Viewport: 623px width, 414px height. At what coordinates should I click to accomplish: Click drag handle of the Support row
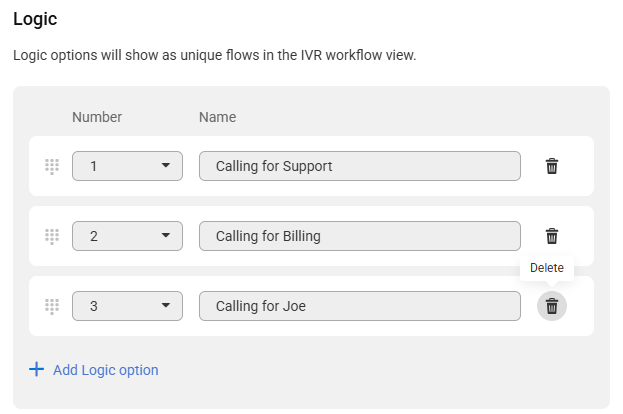(52, 166)
